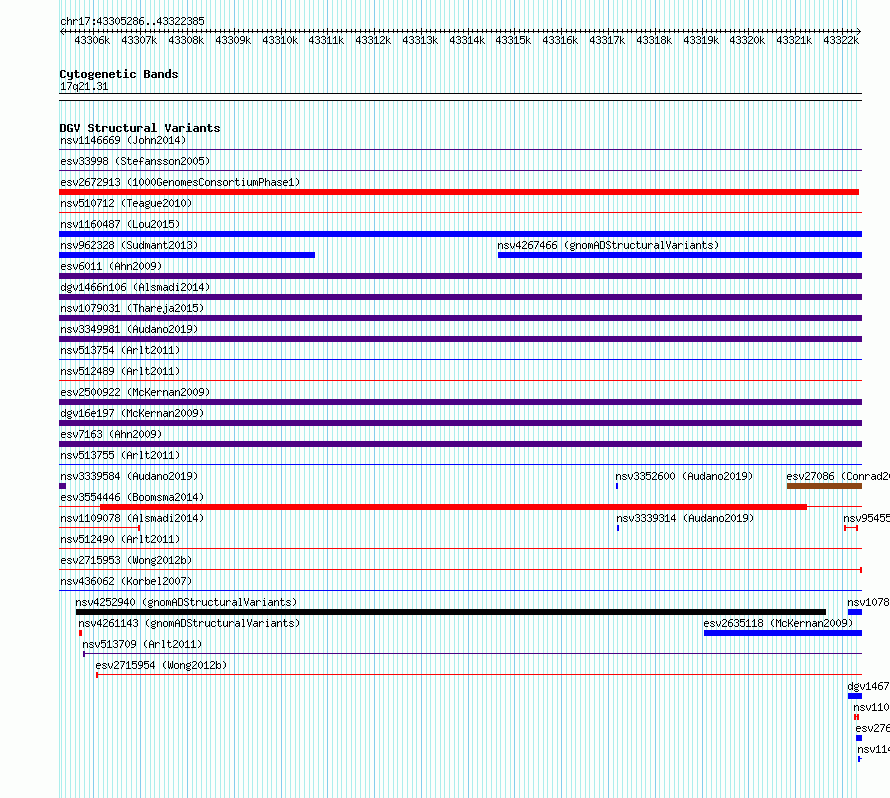Click the 43310k position on the ruler
The height and width of the screenshot is (798, 890).
[280, 40]
